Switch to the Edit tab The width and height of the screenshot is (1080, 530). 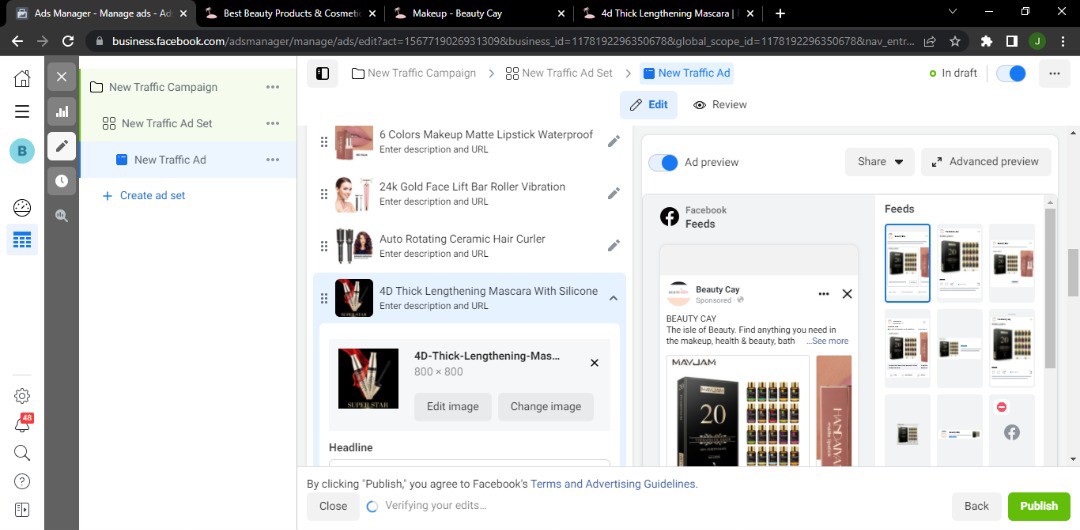click(x=648, y=105)
